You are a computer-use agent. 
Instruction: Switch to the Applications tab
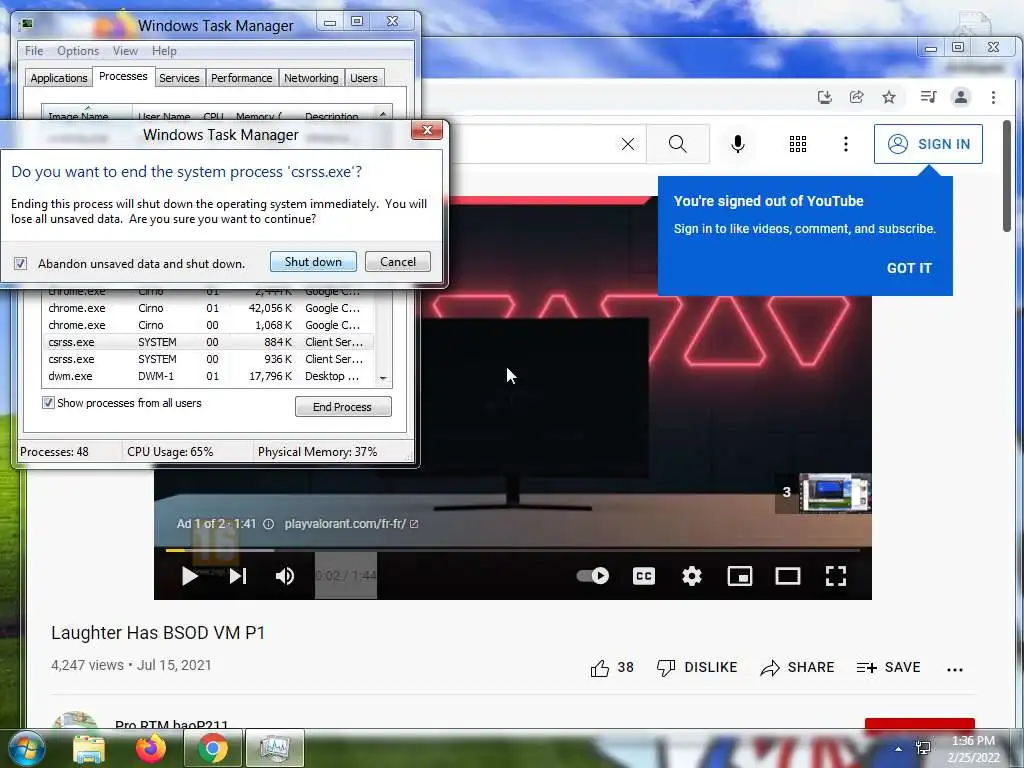point(59,78)
